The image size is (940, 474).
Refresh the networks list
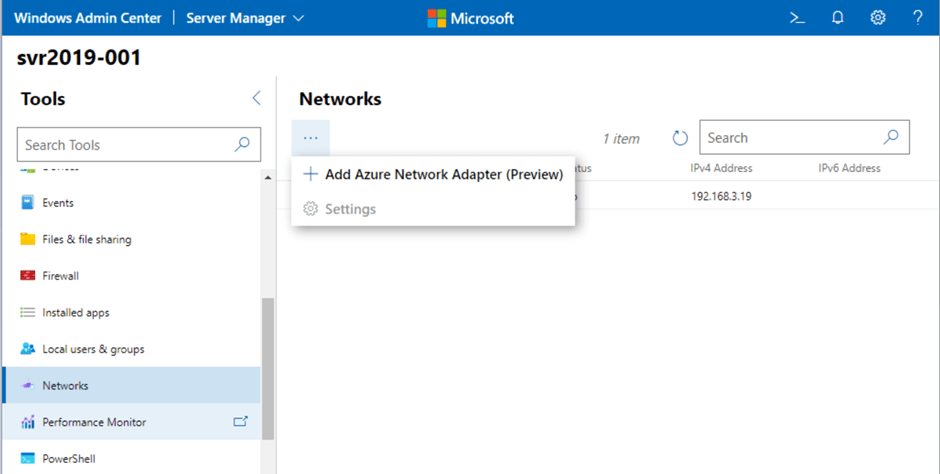(680, 138)
